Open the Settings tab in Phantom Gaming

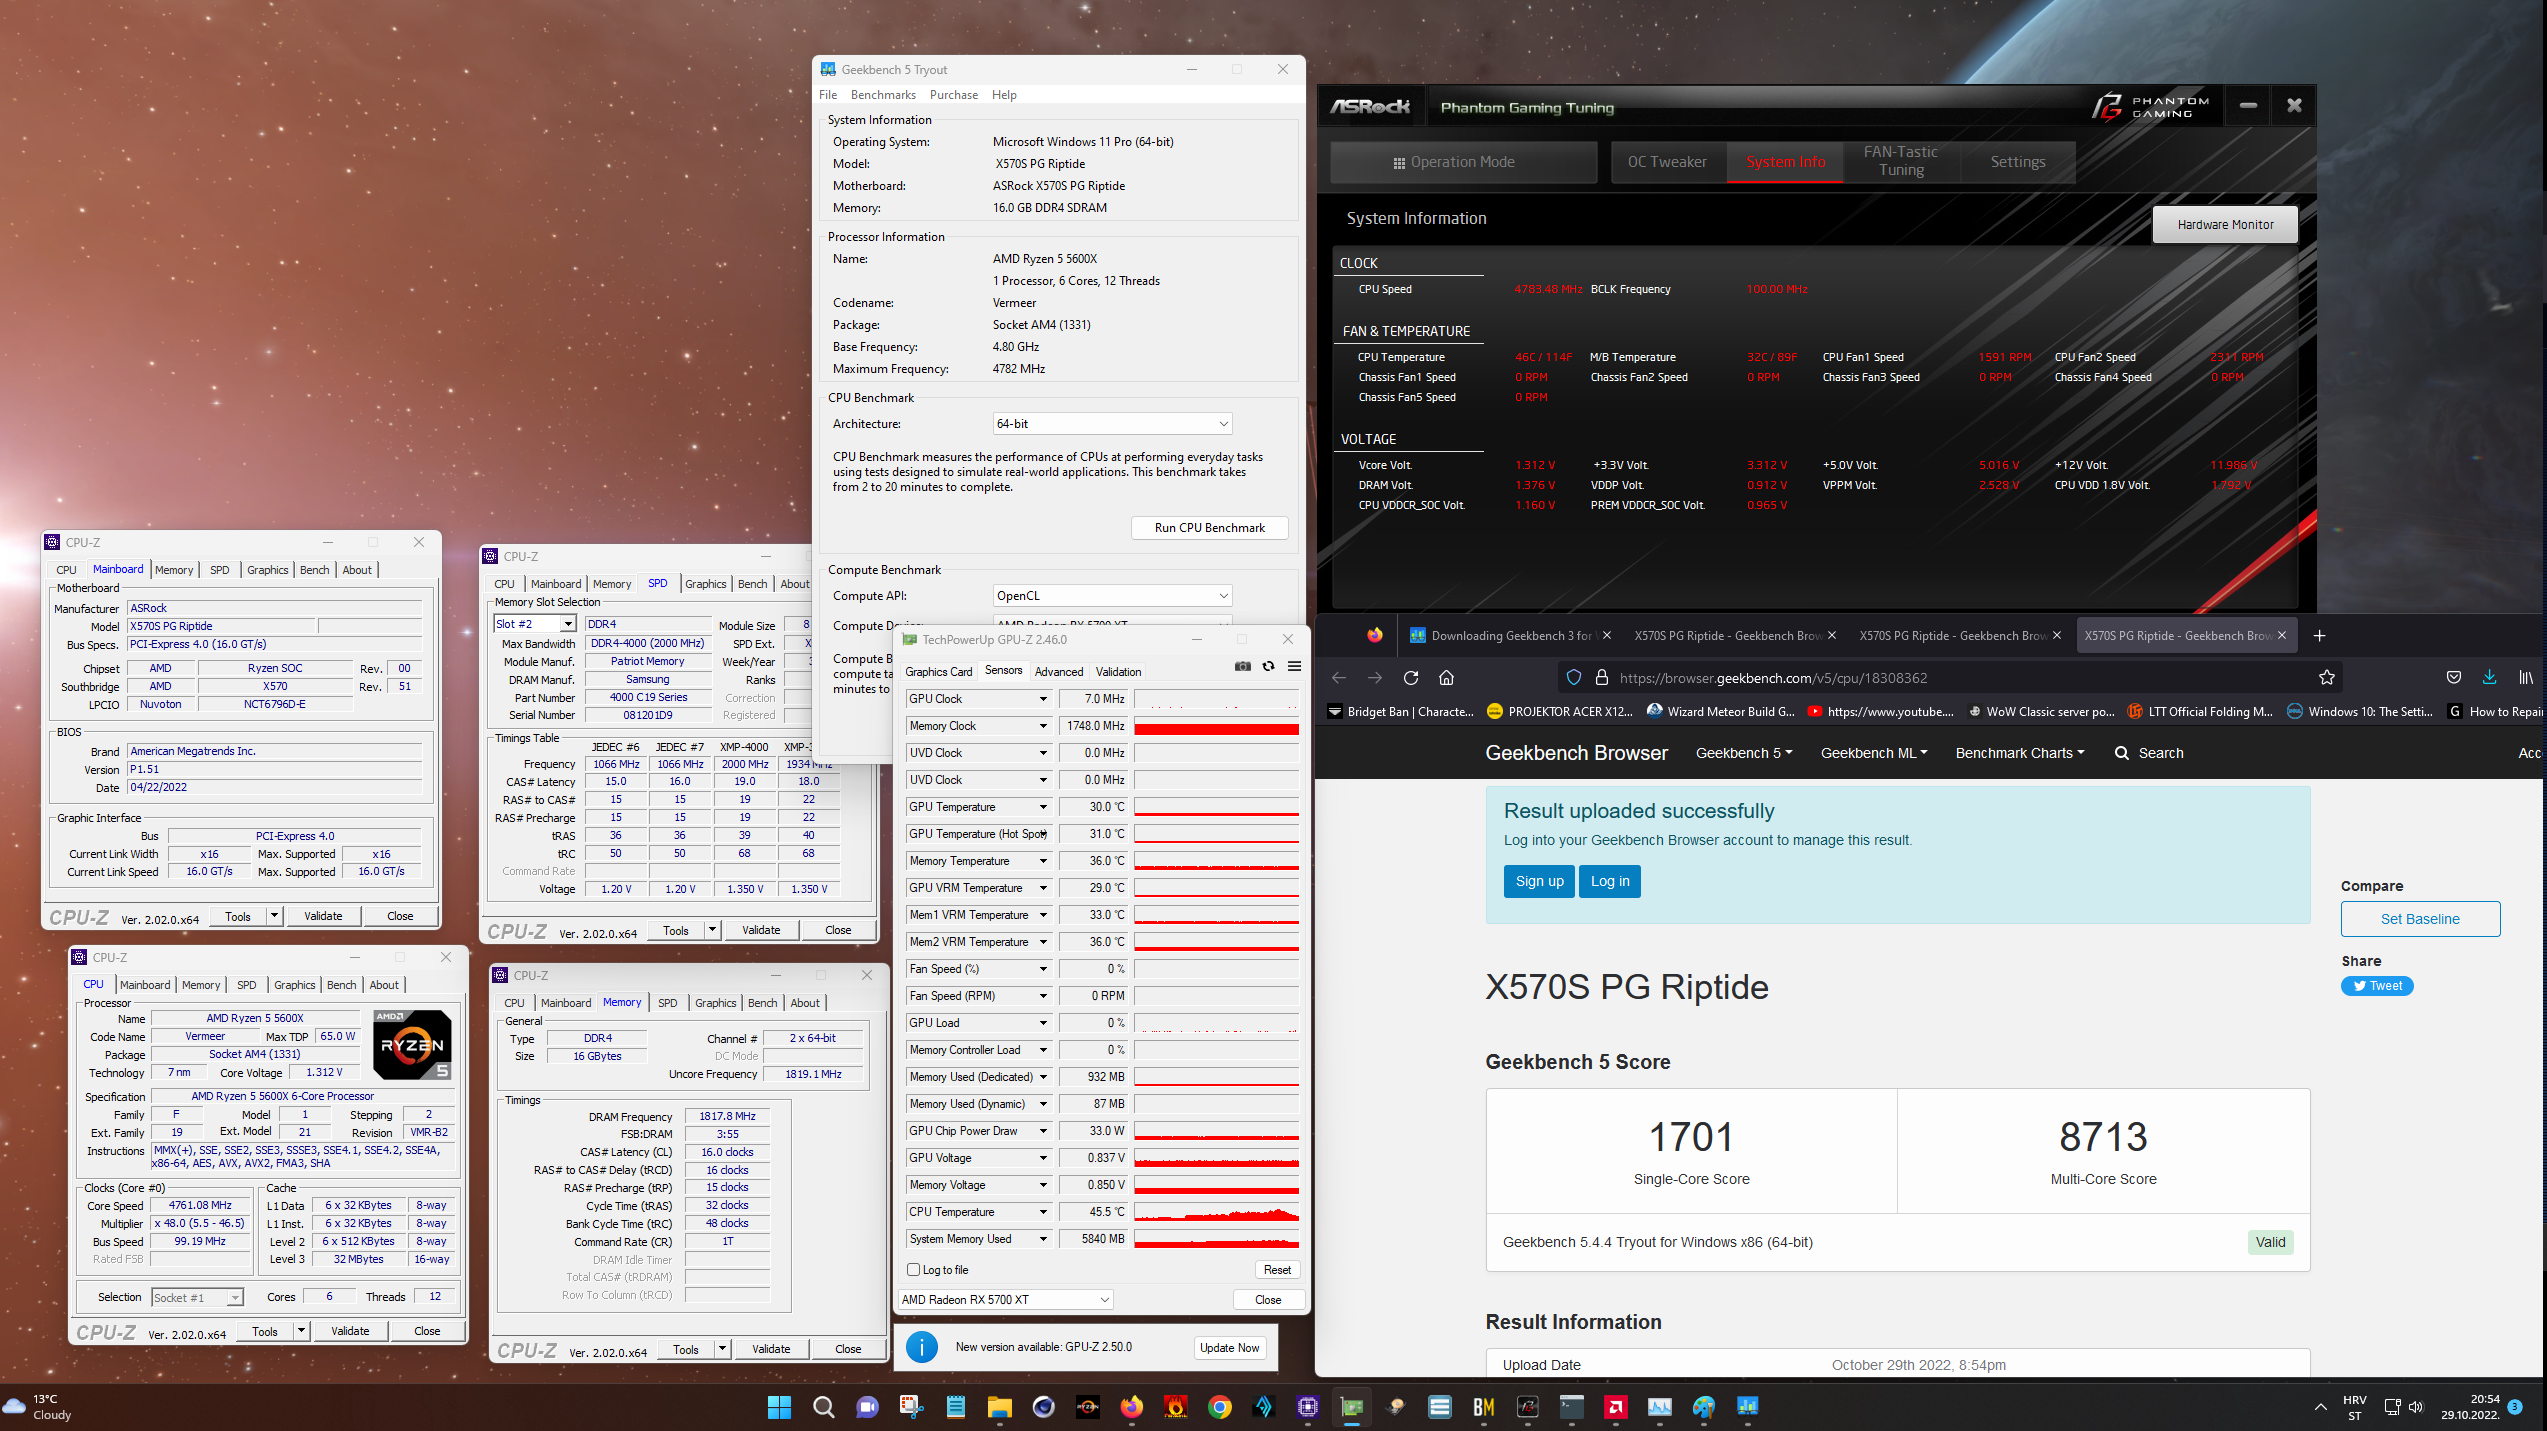2018,162
